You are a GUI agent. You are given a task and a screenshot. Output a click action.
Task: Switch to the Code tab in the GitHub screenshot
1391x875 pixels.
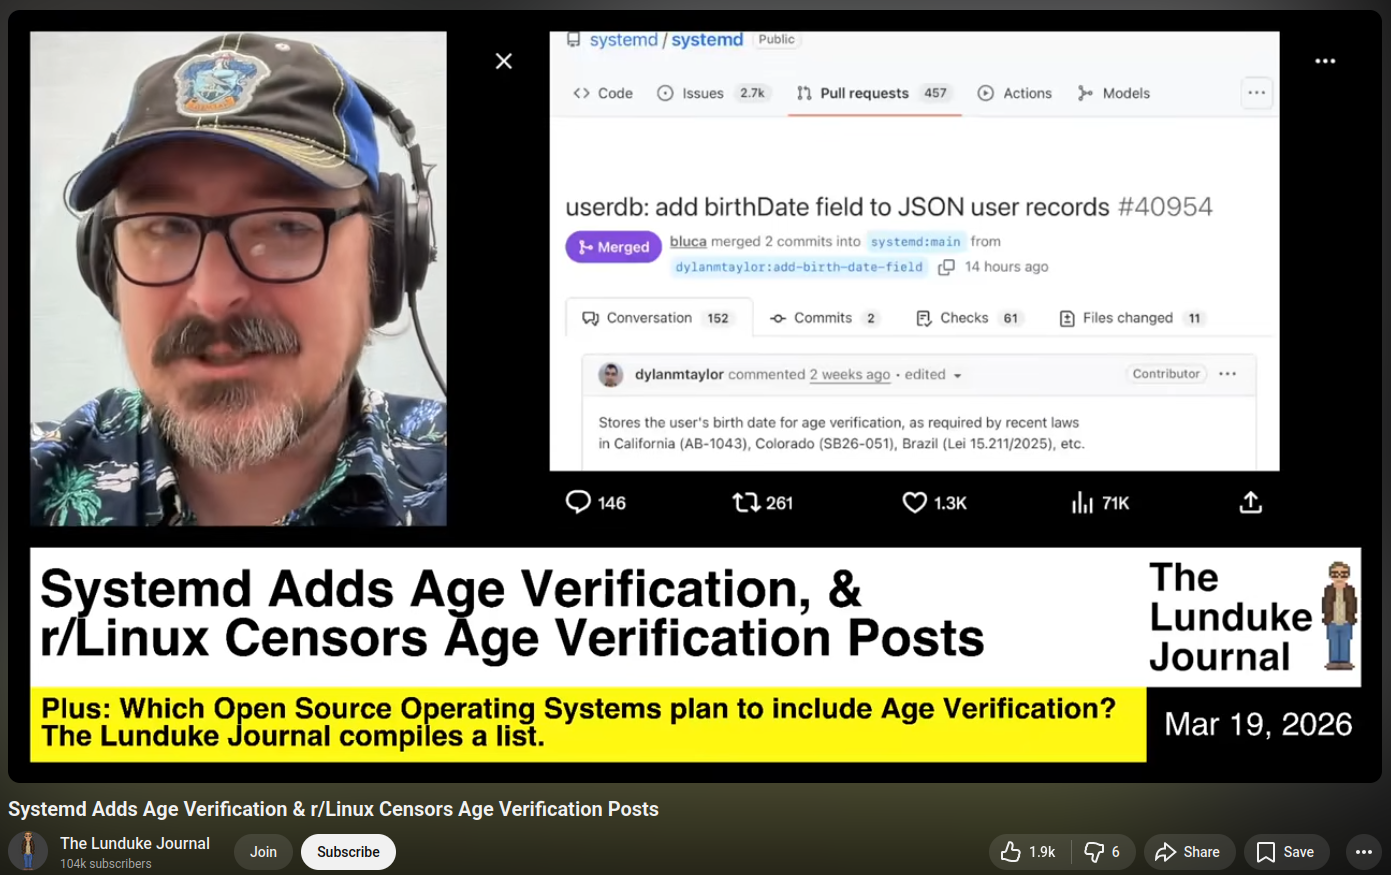[x=603, y=93]
